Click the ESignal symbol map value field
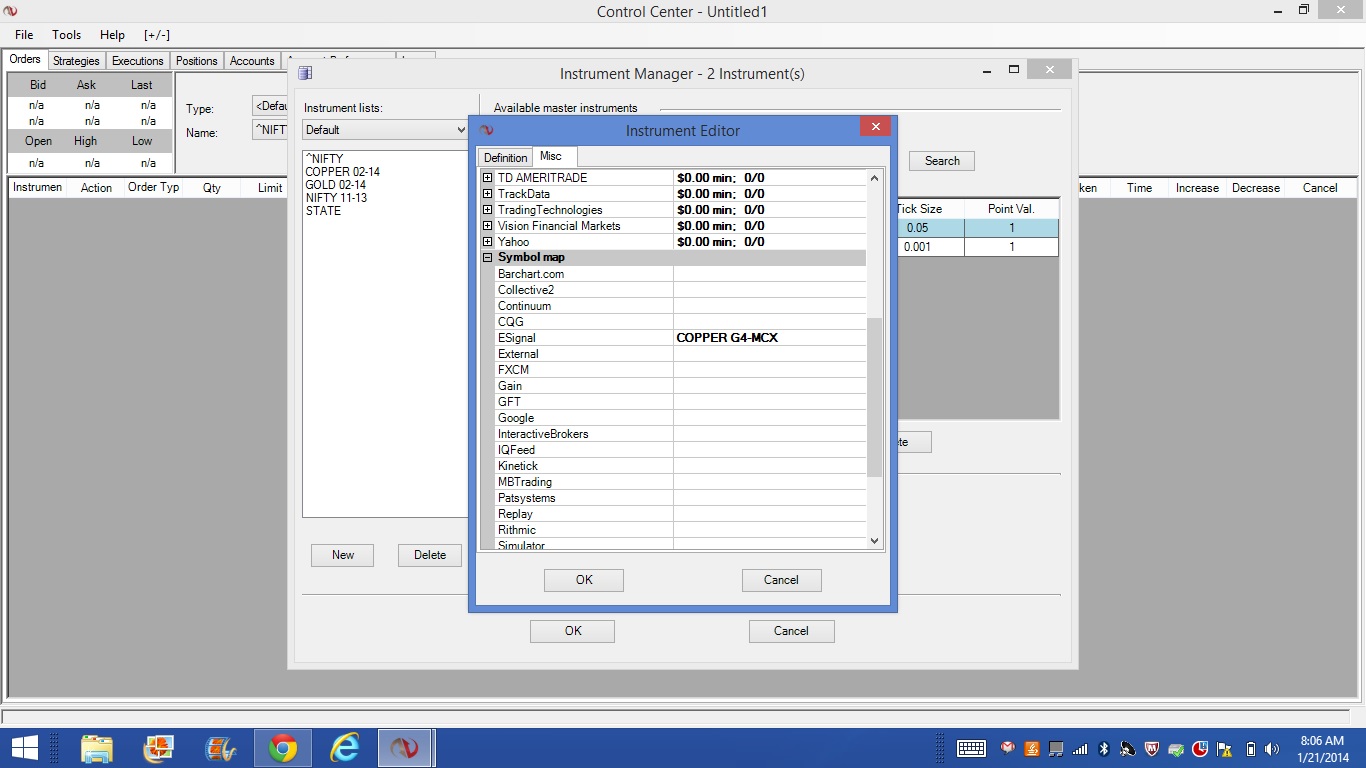Viewport: 1366px width, 768px height. tap(770, 338)
